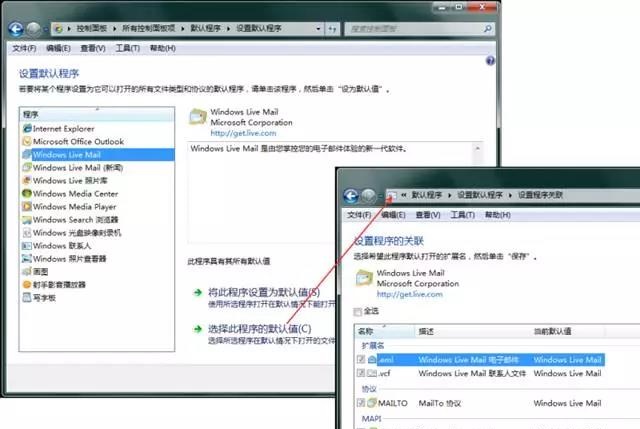Click the Windows 联系人 icon
Screen dimensions: 640x429
coord(27,246)
